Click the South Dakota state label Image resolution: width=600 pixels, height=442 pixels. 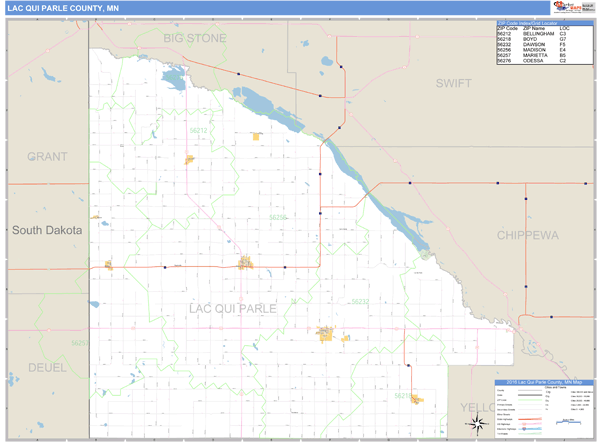(47, 230)
